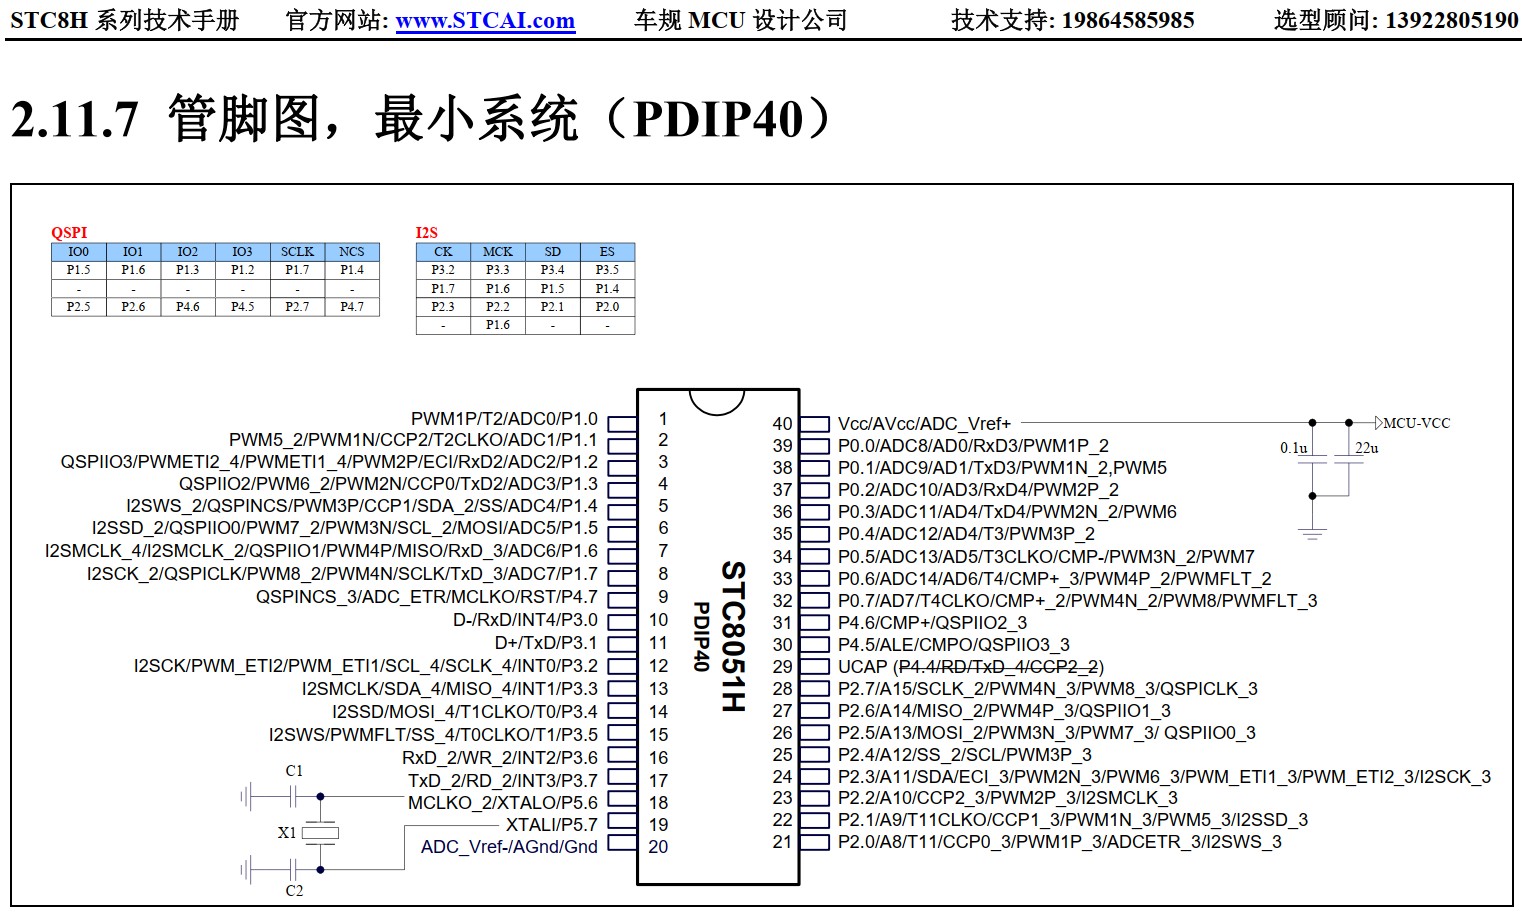Click pin label "P0.4/ADC12/AD4/T3/PWM3P_2"
Viewport: 1522px width, 912px height.
[966, 534]
